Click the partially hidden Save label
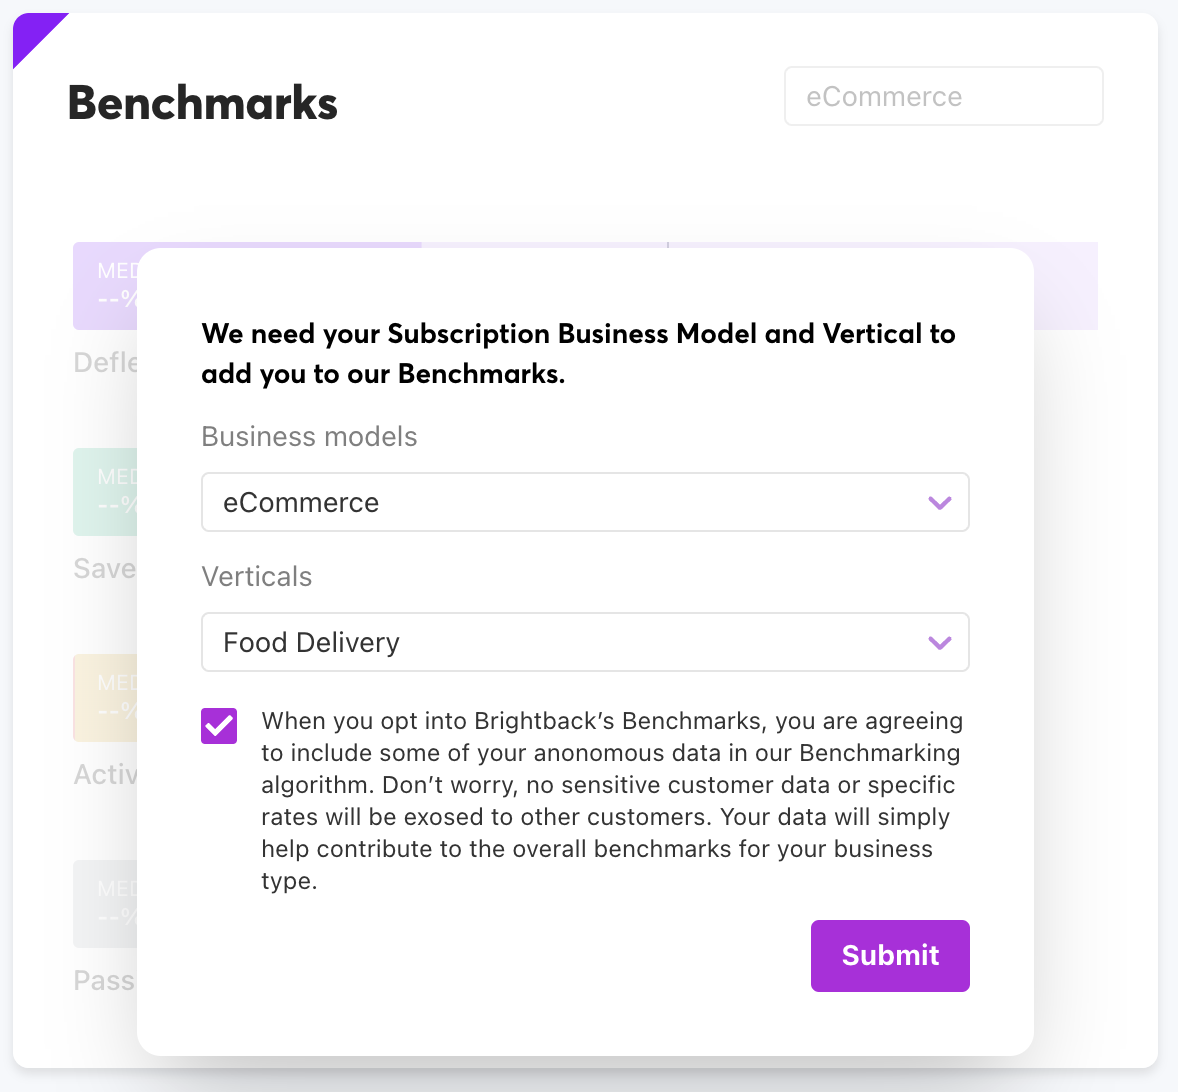 click(x=104, y=569)
